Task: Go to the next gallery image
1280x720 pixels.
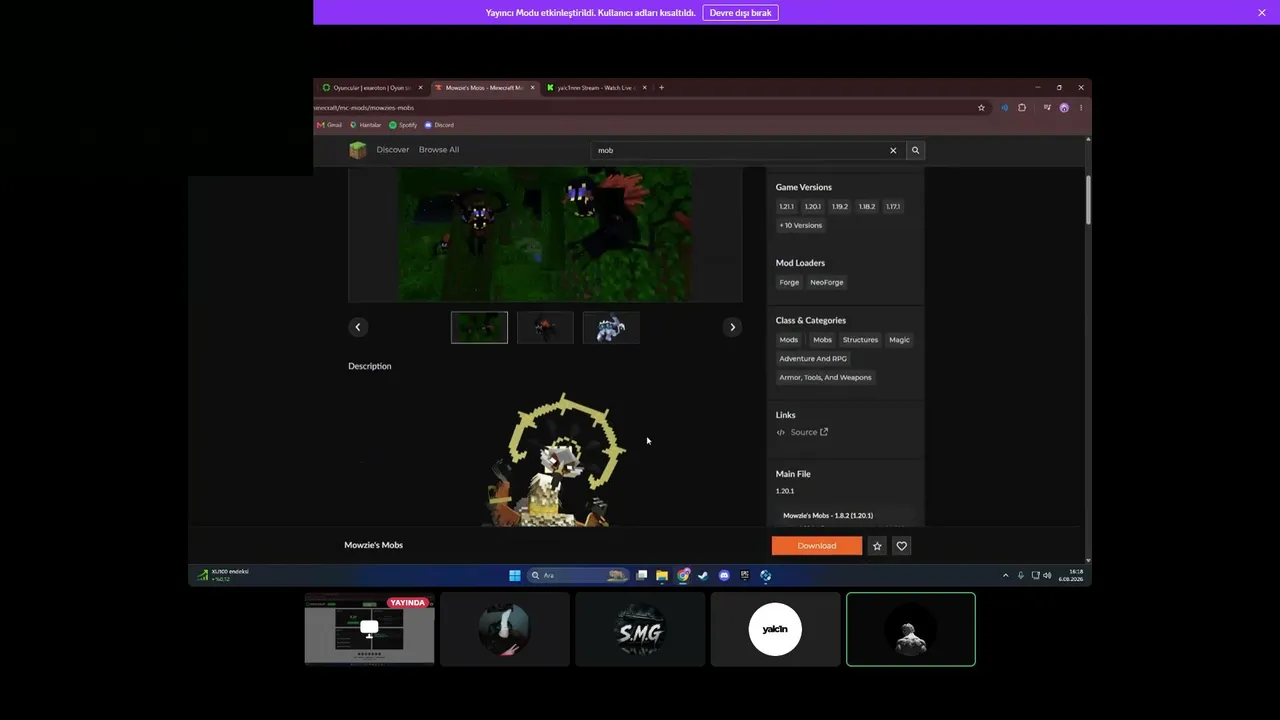Action: tap(732, 327)
